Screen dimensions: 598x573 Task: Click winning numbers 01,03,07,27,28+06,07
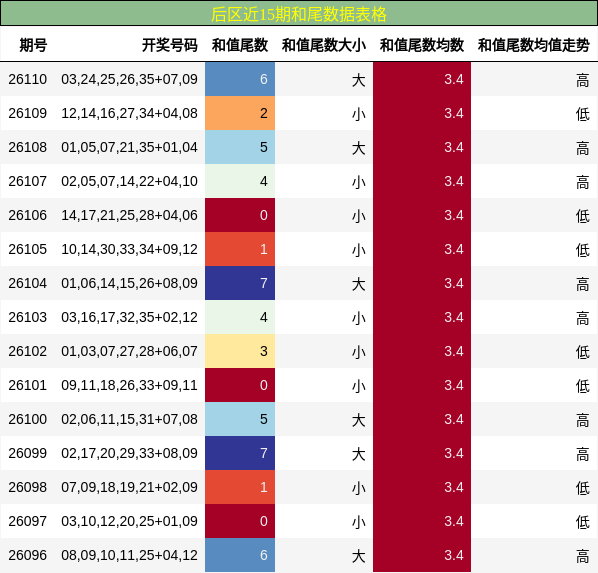coord(129,351)
